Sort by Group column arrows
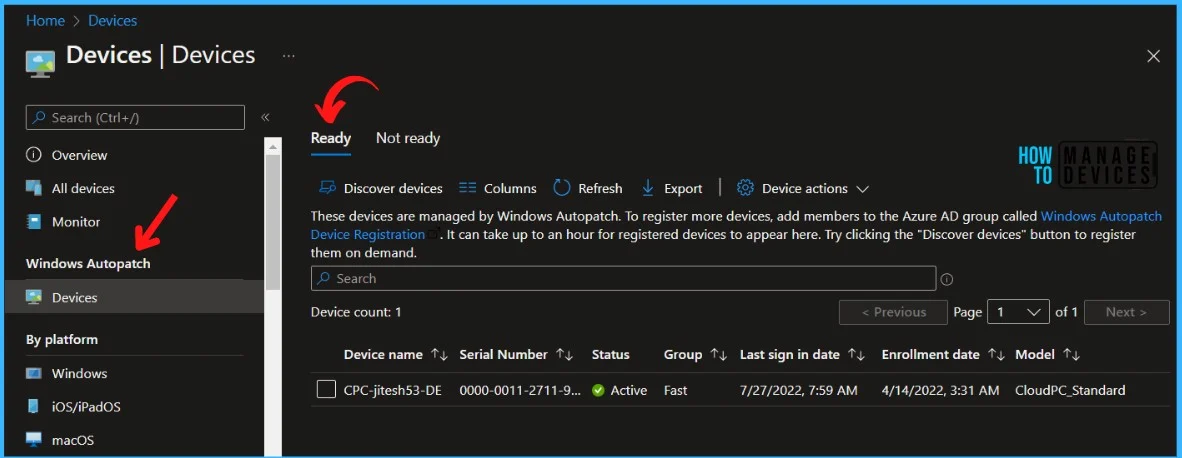The image size is (1182, 458). (x=718, y=355)
